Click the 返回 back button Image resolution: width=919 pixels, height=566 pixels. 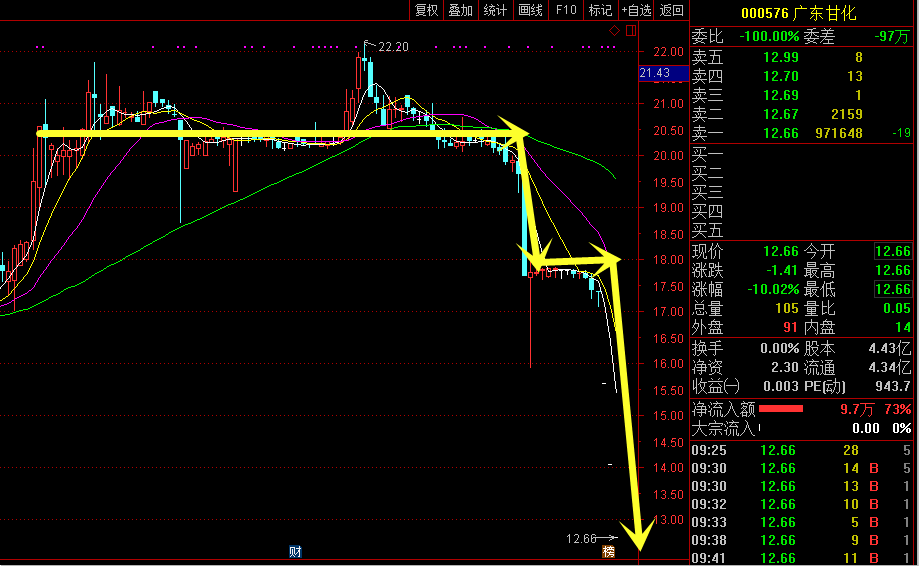[672, 10]
